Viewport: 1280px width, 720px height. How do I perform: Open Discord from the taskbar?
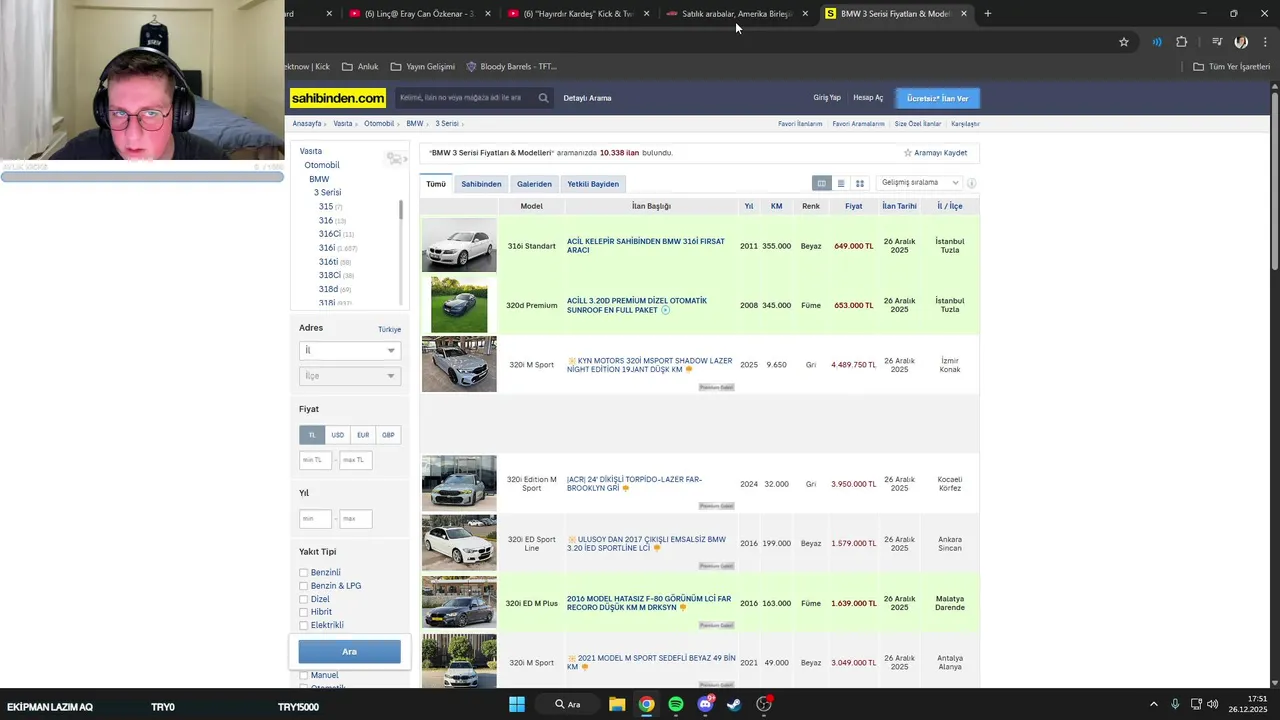(x=705, y=704)
